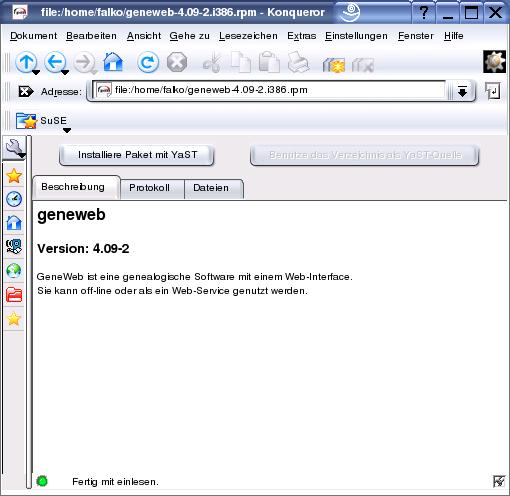Open the Dokument menu
This screenshot has height=496, width=510.
tap(33, 36)
